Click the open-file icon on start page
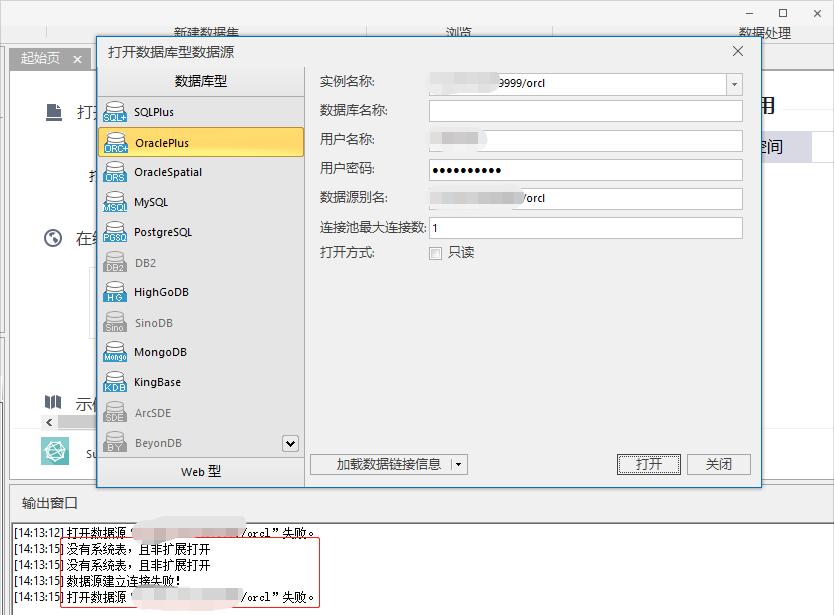 pos(54,112)
